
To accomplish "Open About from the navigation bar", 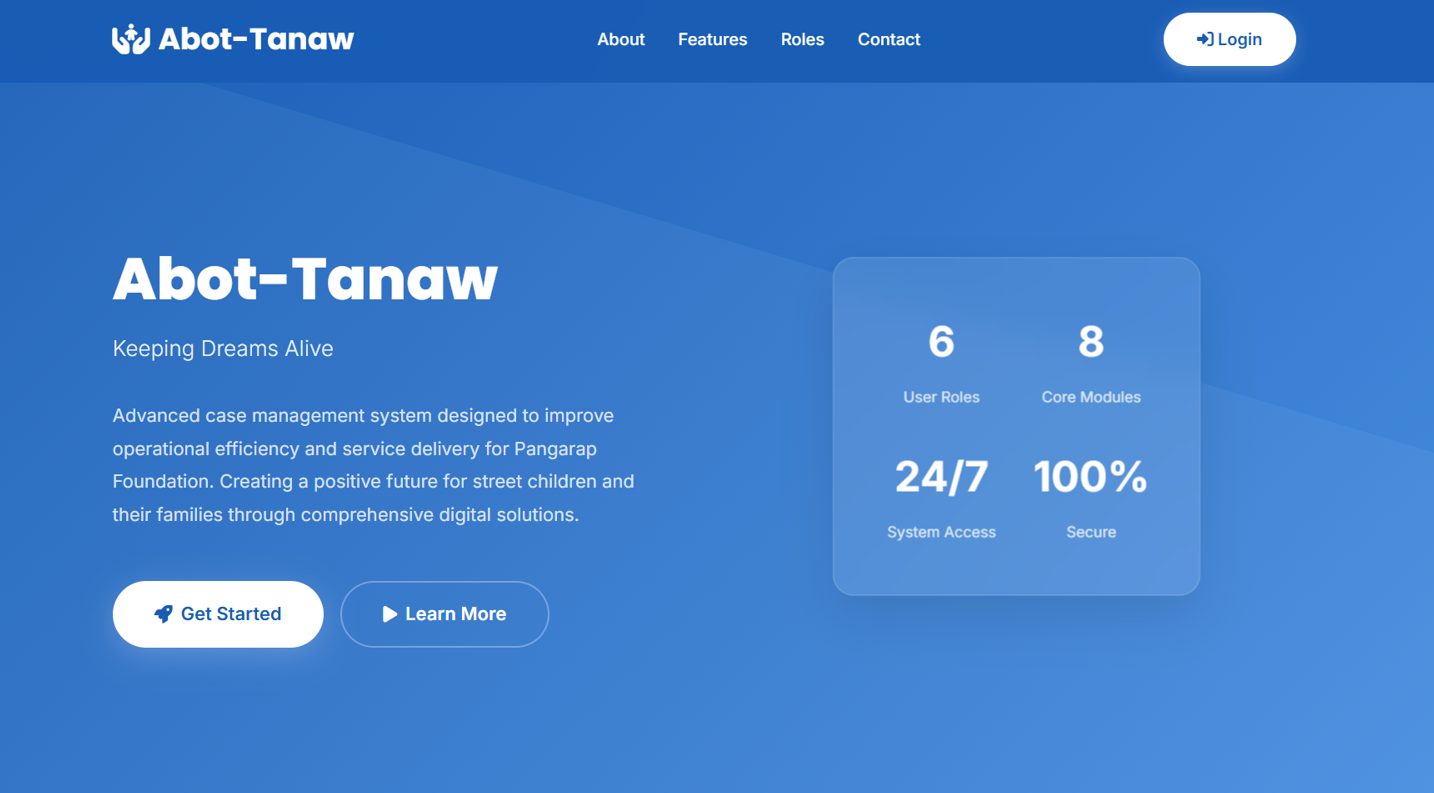I will [x=620, y=40].
